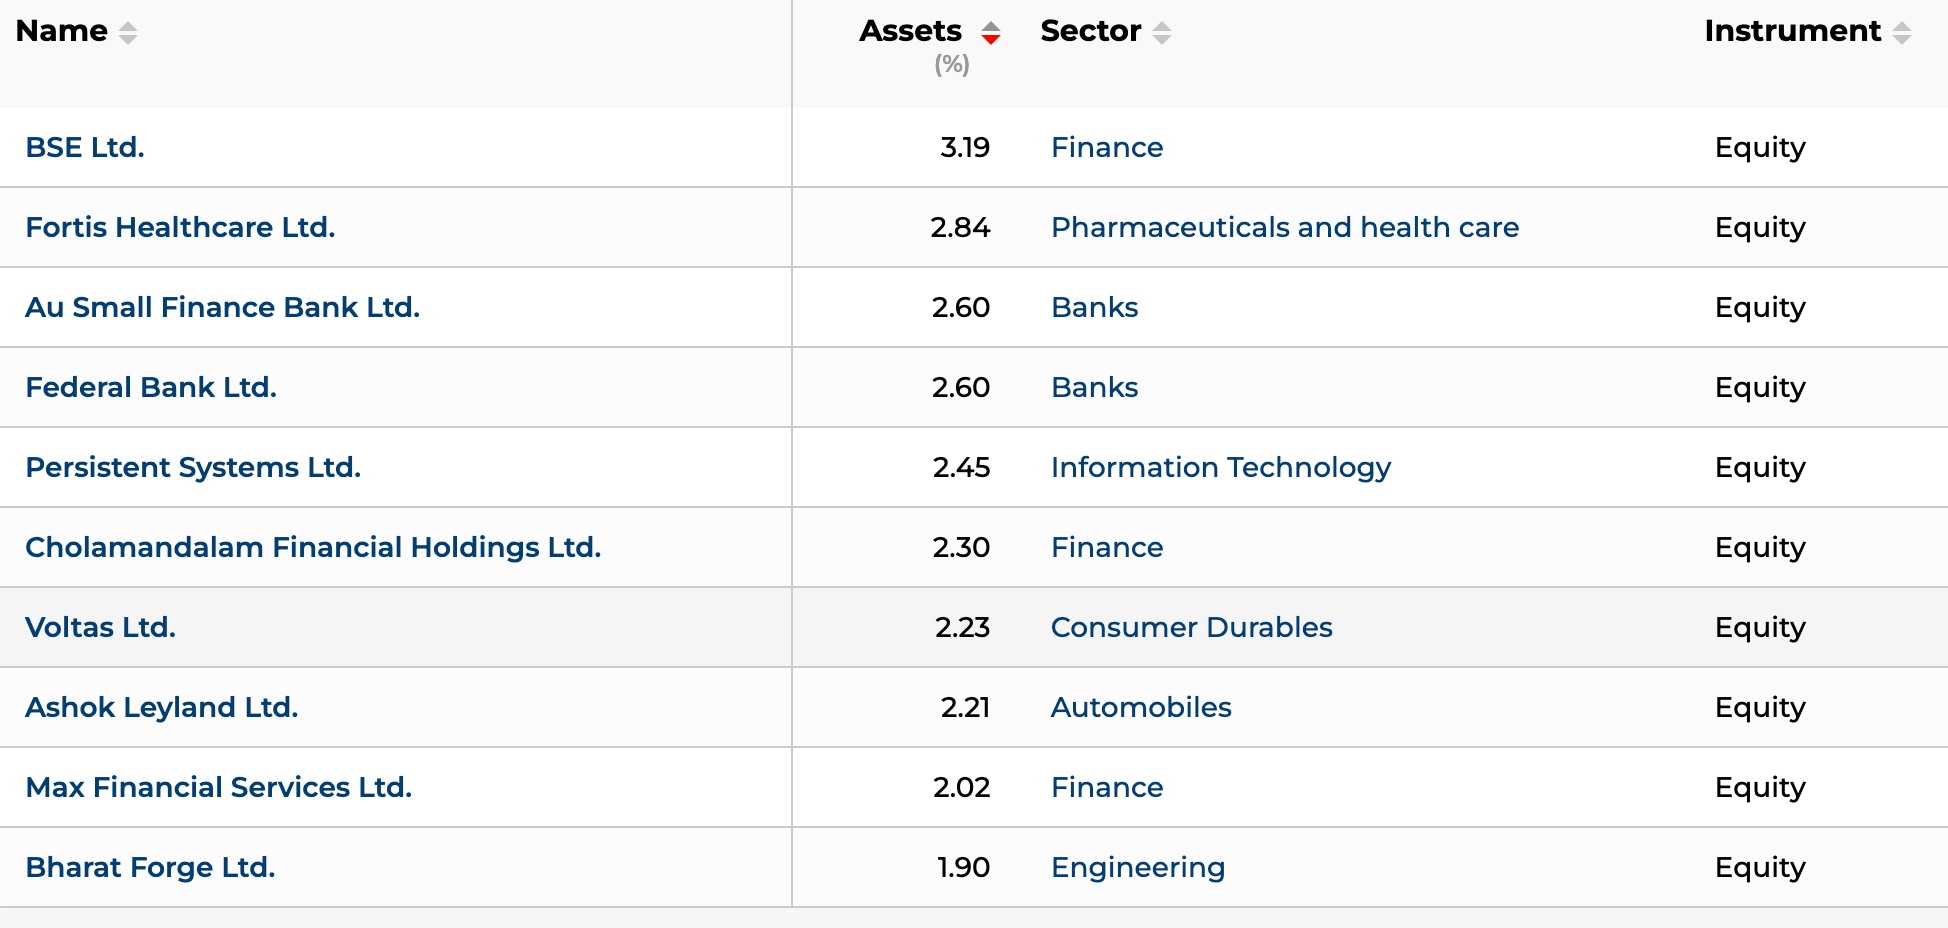Open Pharmaceuticals and health care sector
Viewport: 1948px width, 928px height.
click(x=1285, y=227)
